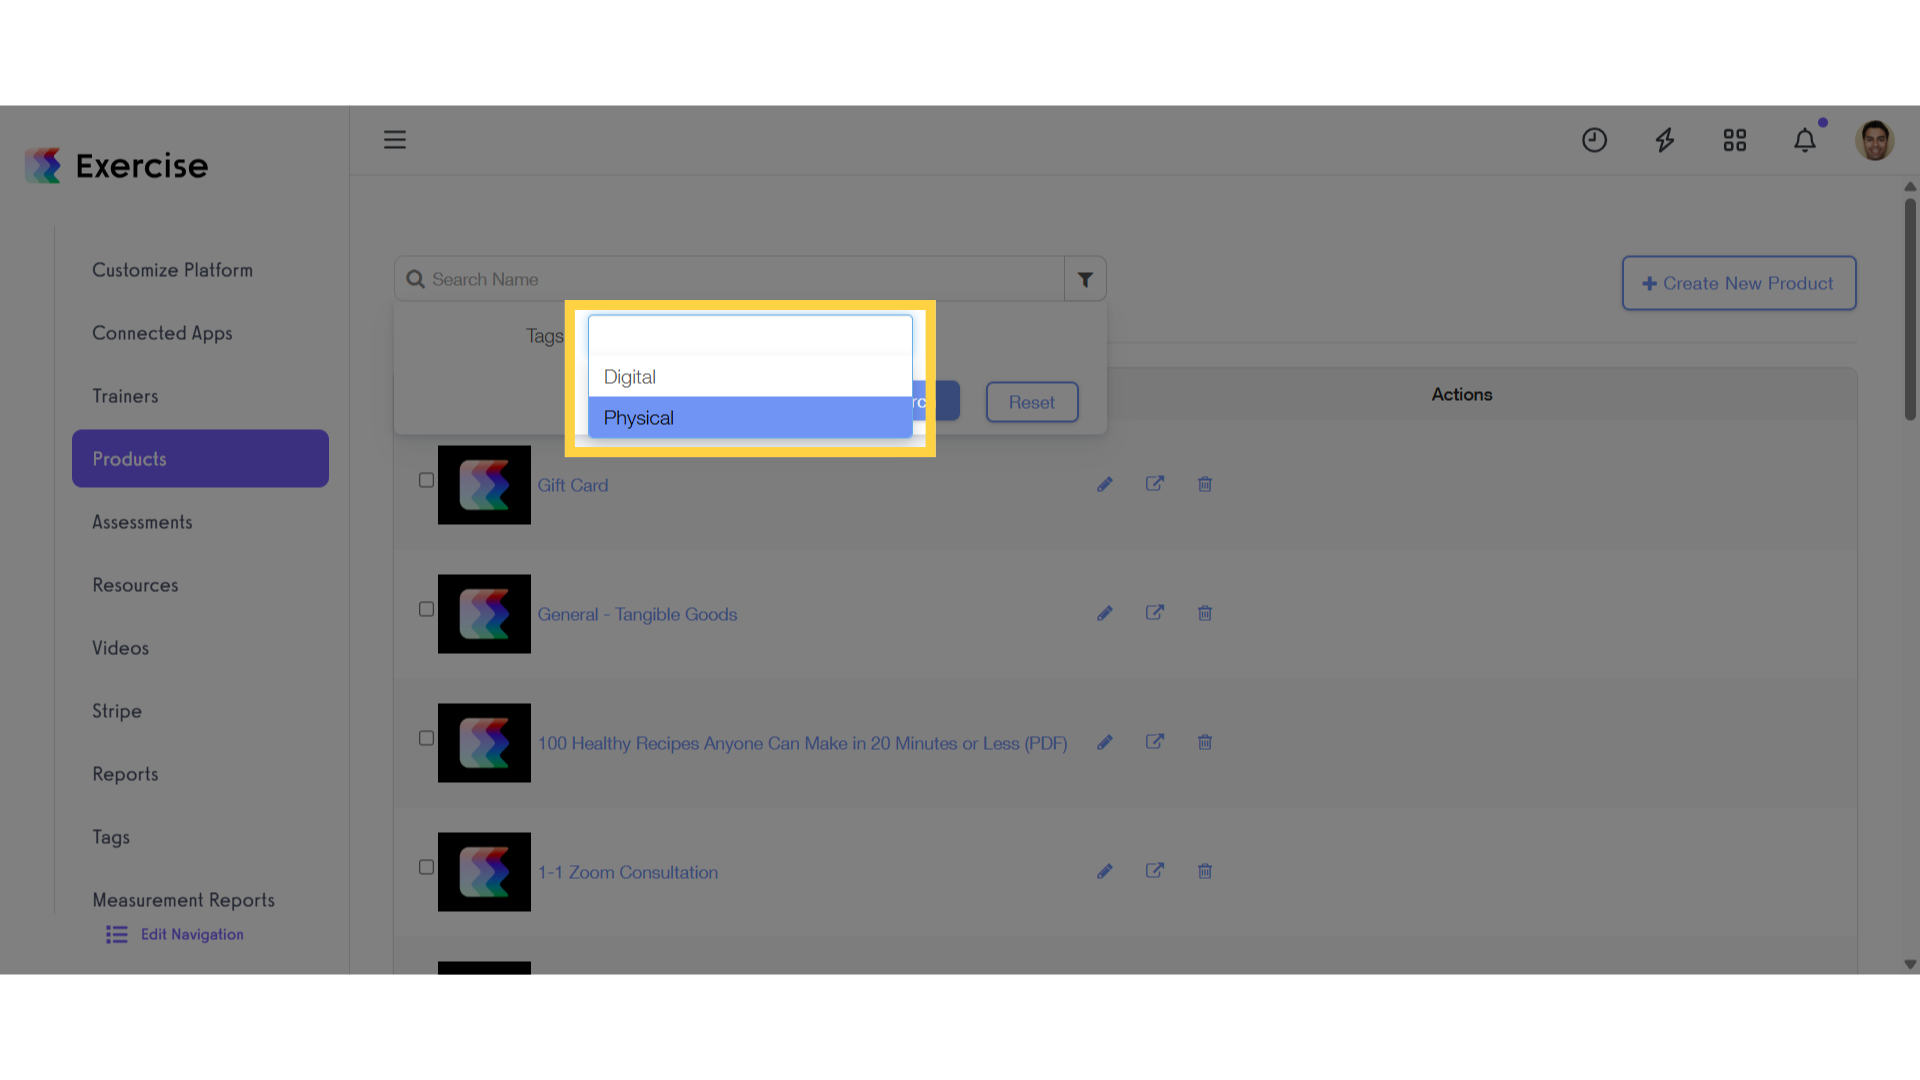Open the notifications bell
The width and height of the screenshot is (1920, 1080).
tap(1805, 140)
